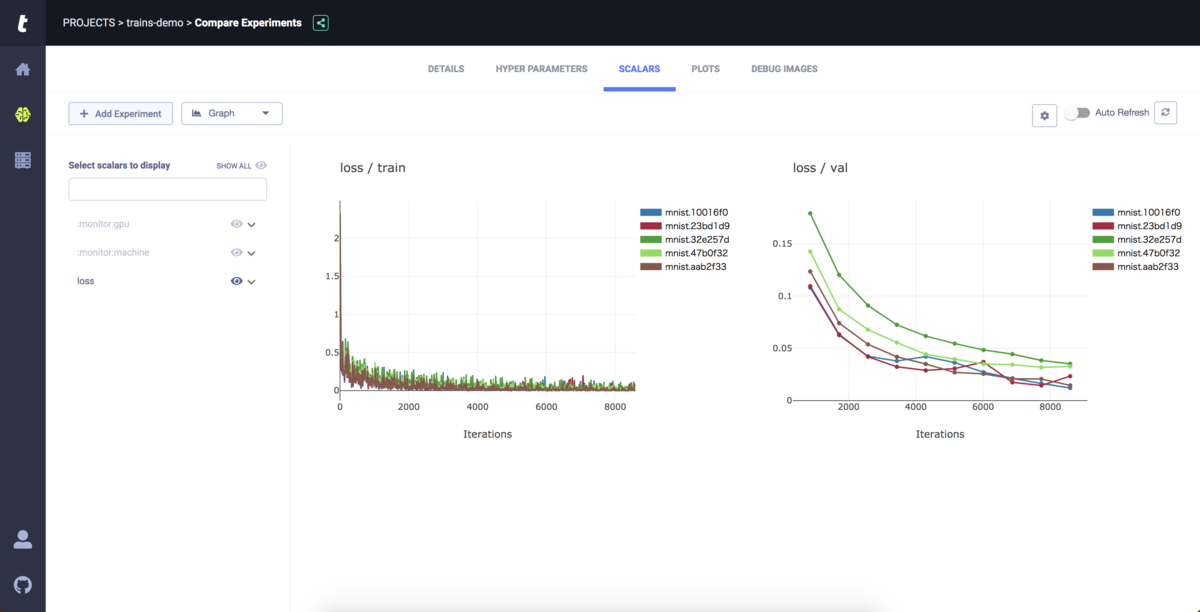Open the scalar settings gear
Viewport: 1200px width, 612px height.
(1044, 115)
